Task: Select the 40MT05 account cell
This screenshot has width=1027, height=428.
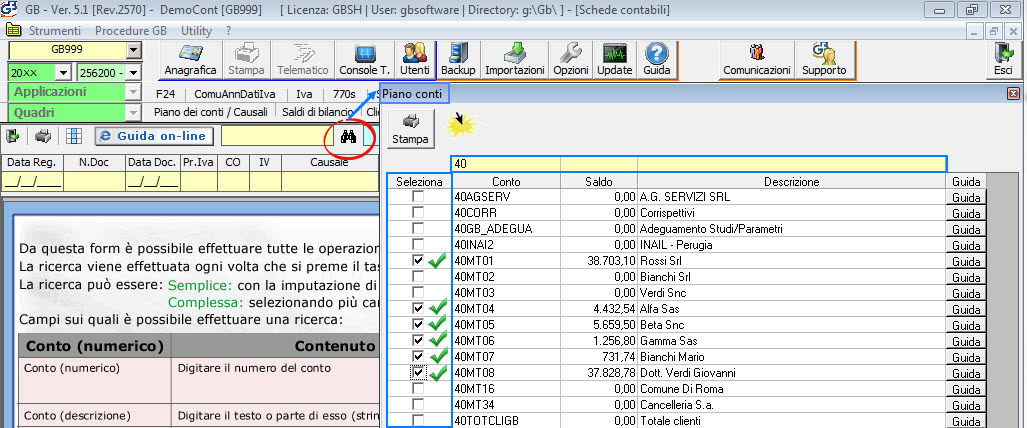Action: (506, 325)
